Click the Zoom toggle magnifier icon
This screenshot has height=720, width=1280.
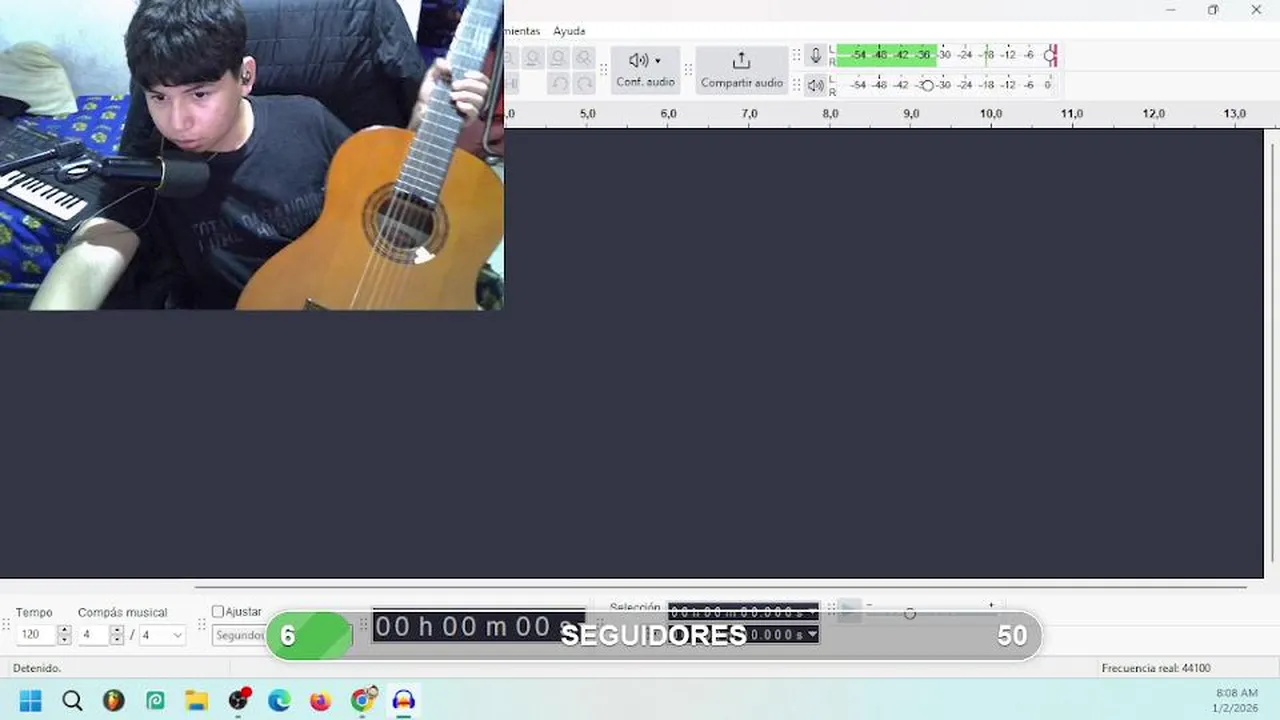pos(585,58)
